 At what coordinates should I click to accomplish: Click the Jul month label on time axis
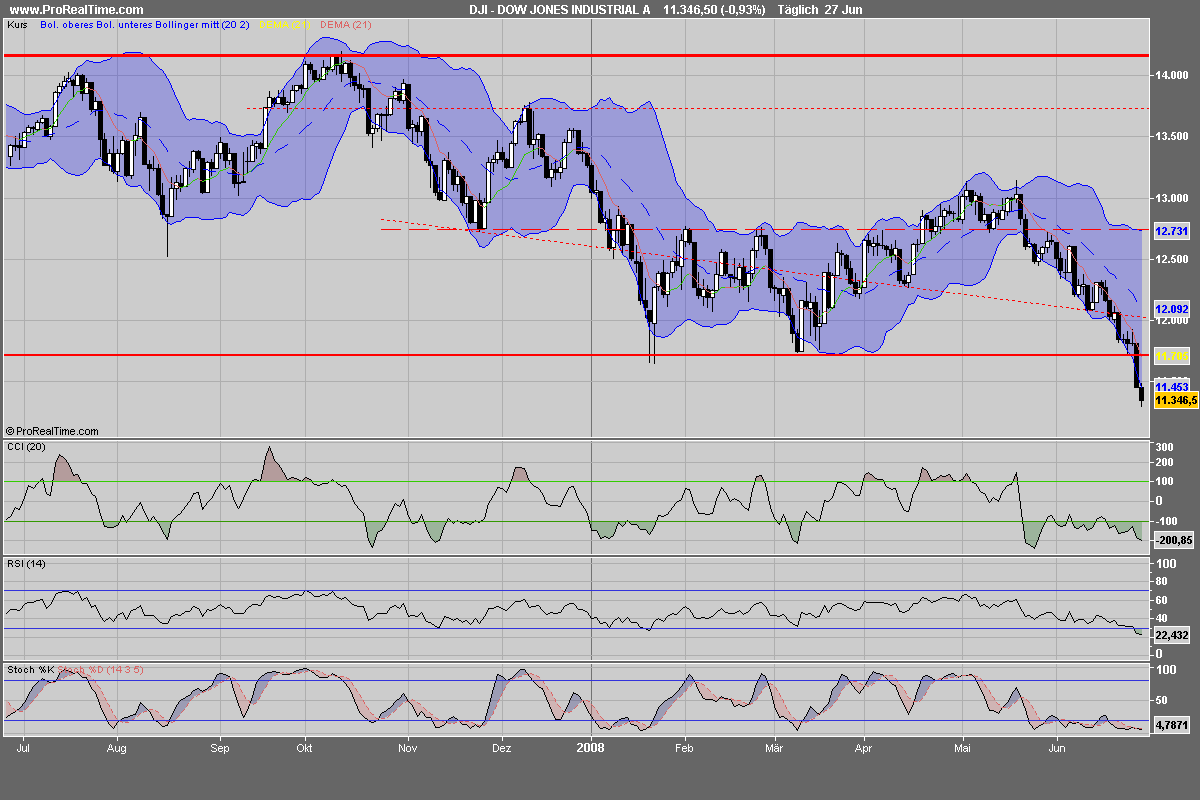click(x=22, y=746)
